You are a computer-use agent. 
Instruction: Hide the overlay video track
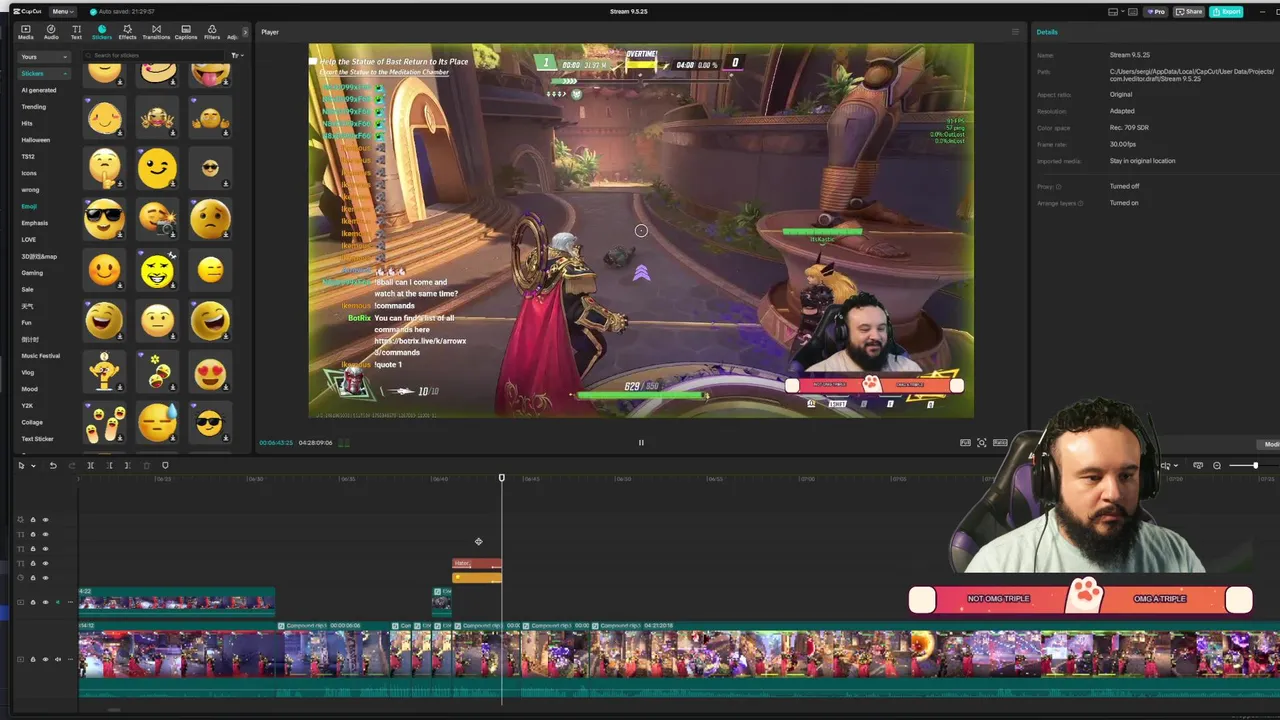pyautogui.click(x=45, y=602)
